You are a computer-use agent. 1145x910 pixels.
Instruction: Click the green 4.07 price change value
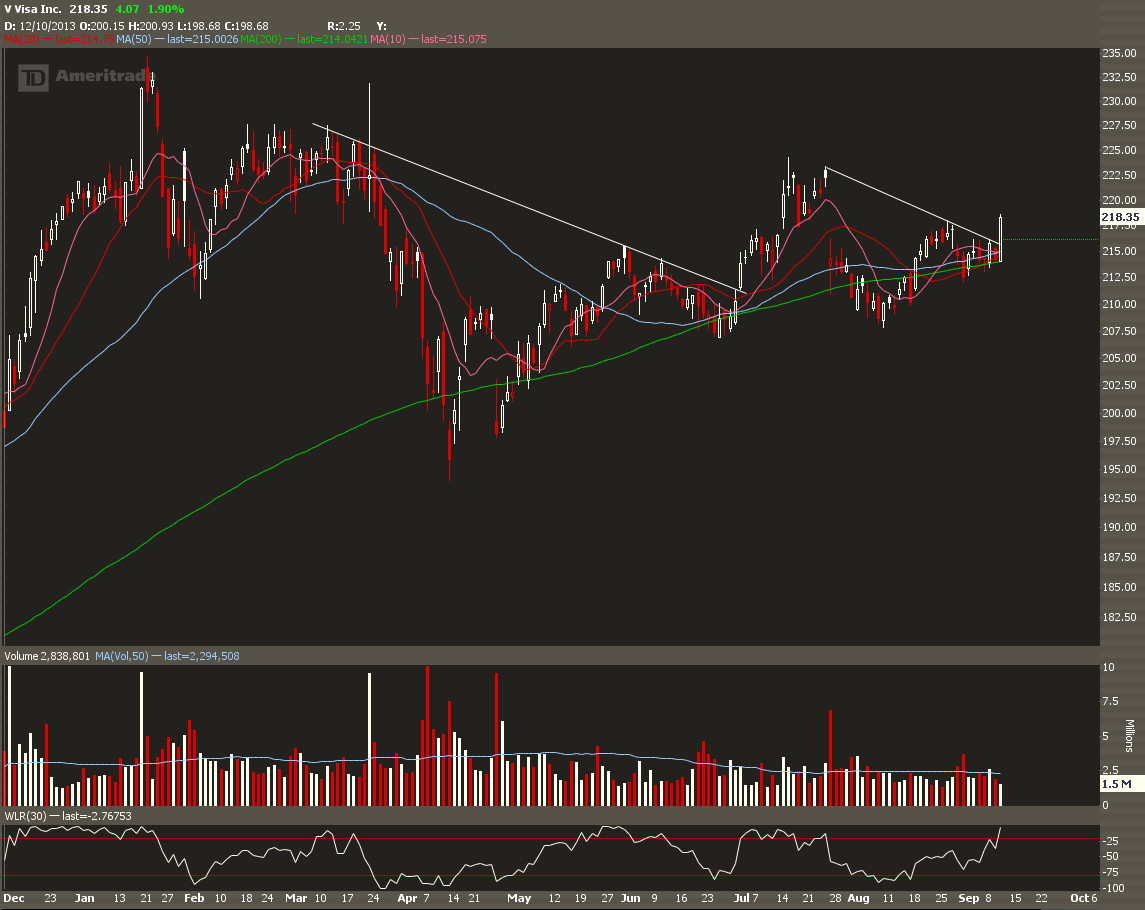127,9
